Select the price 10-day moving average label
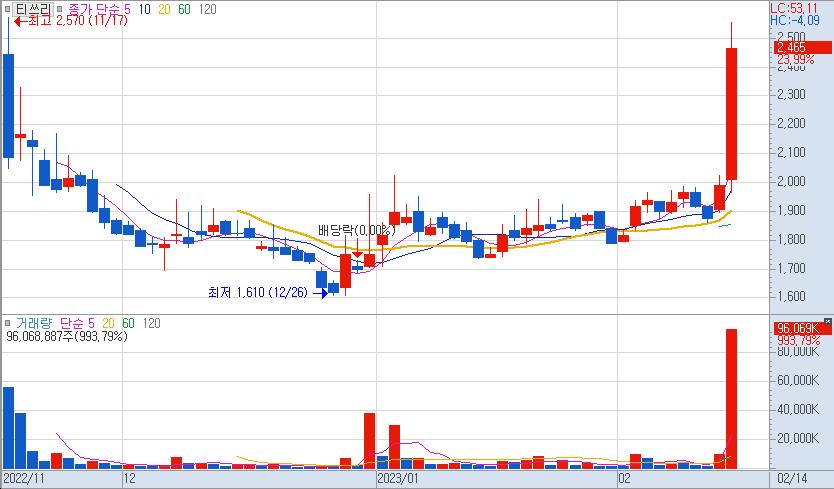The width and height of the screenshot is (834, 489). [144, 9]
